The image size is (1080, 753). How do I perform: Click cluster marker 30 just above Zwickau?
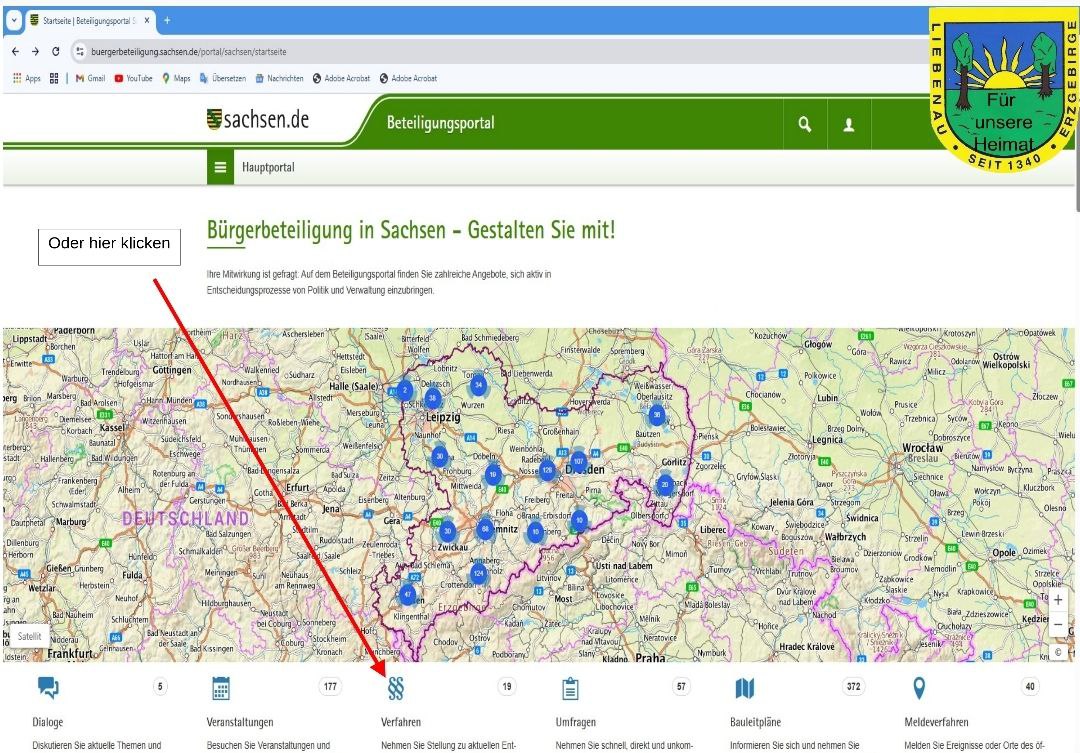point(448,530)
